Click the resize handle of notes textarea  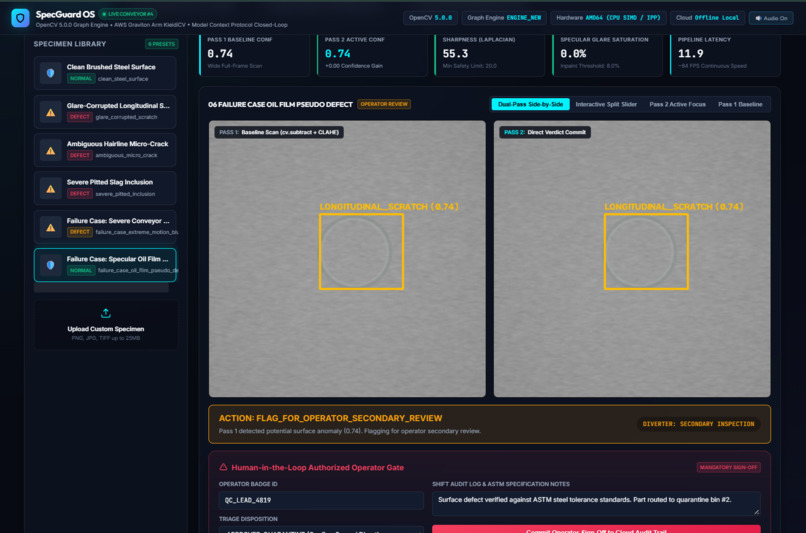(757, 512)
